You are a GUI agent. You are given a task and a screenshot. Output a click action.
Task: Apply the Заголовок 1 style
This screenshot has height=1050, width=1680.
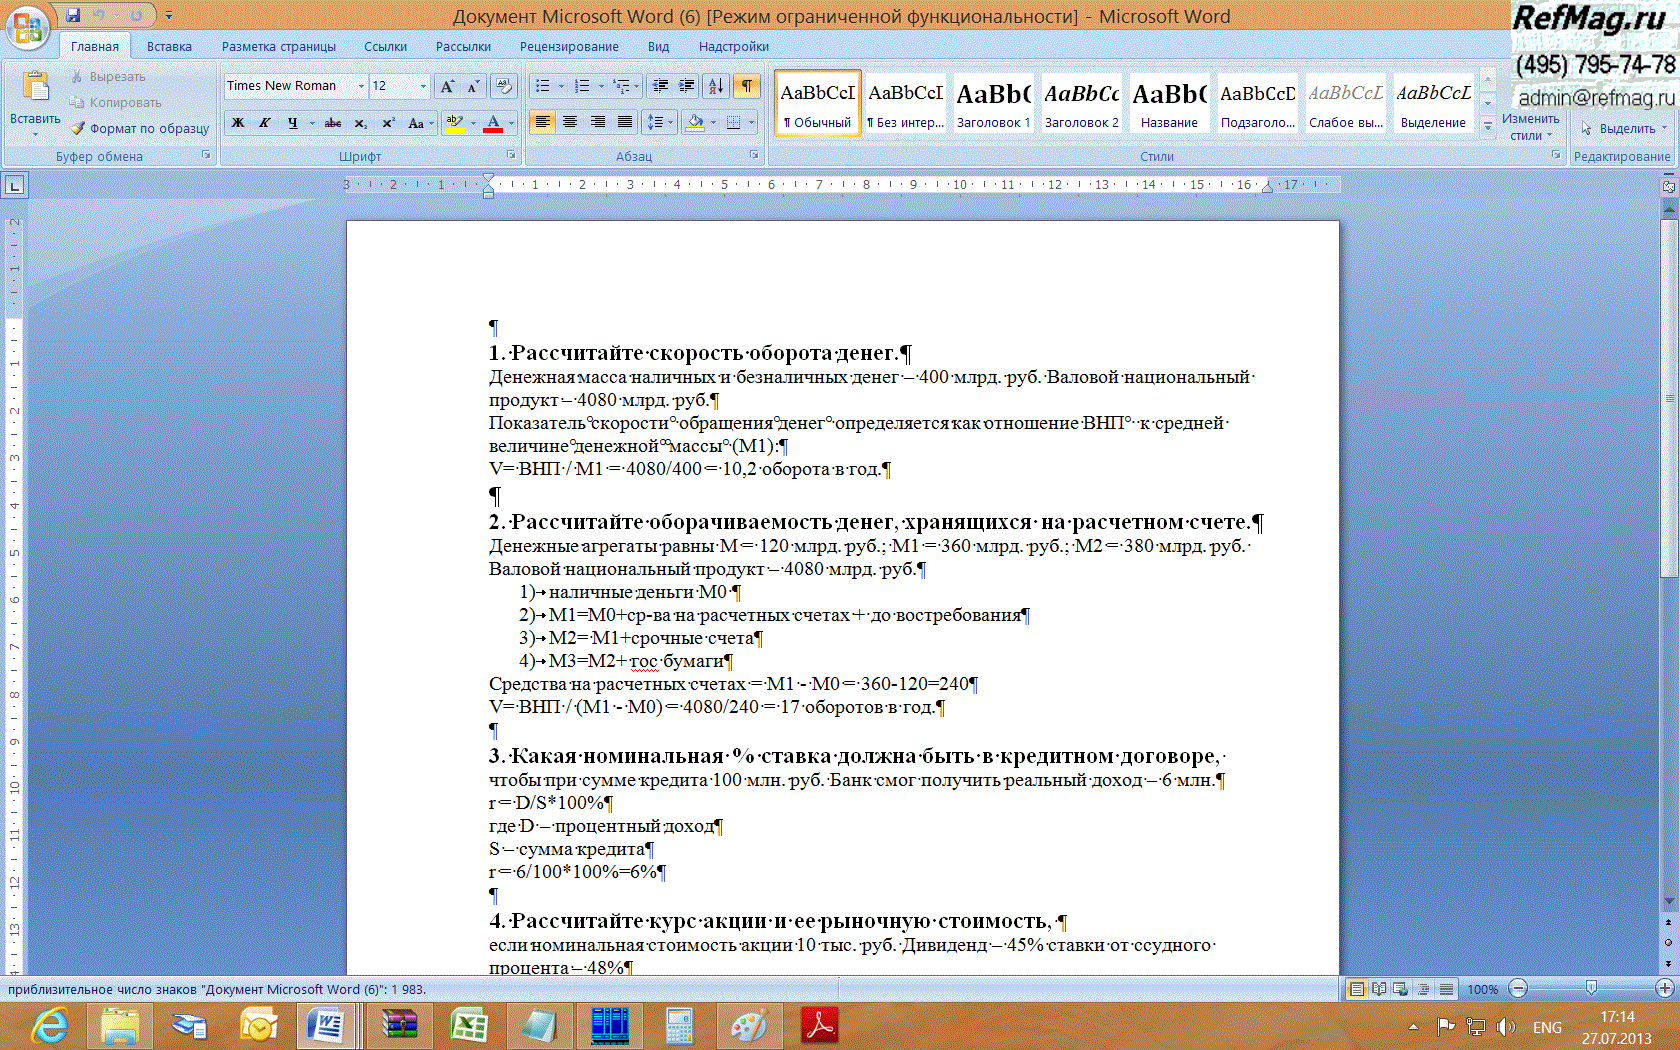(993, 102)
